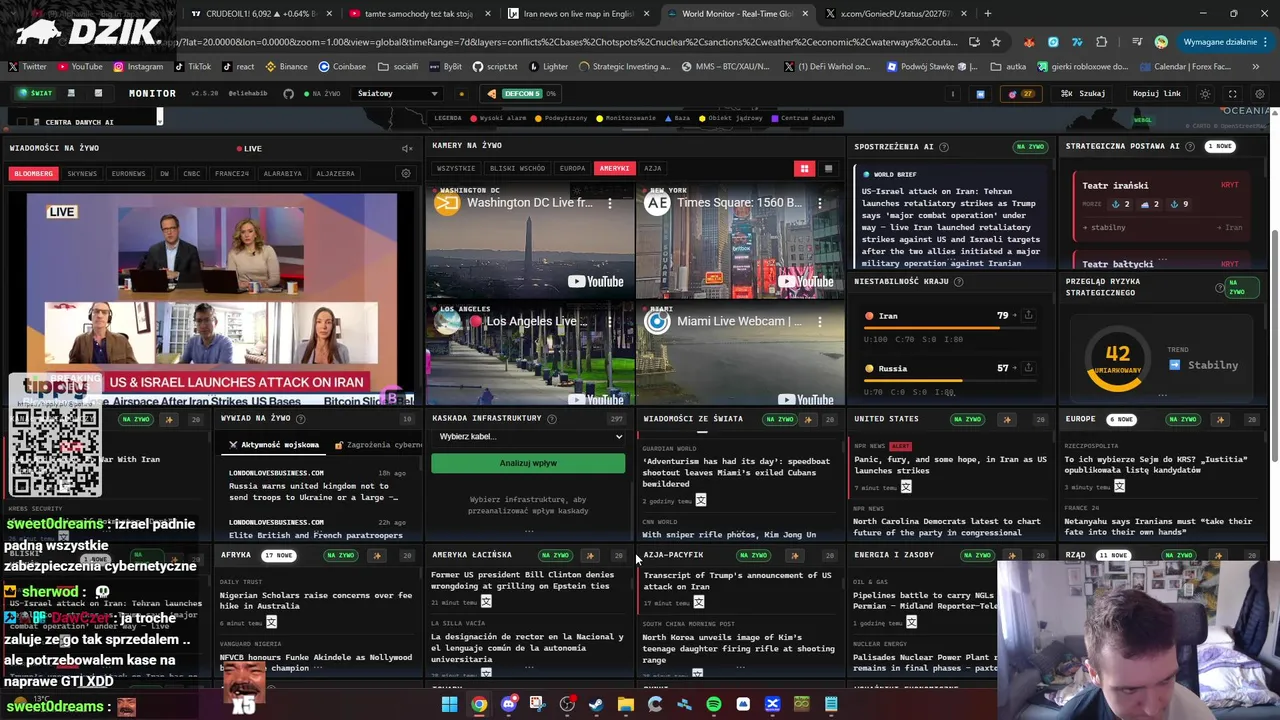Click the DEFCON 5 indicator

pos(520,93)
